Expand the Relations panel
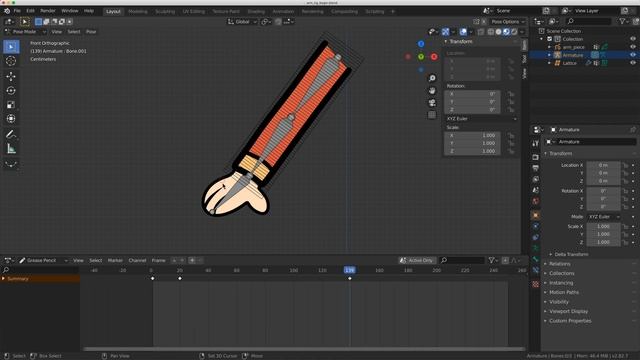Screen dimensions: 640x360 pyautogui.click(x=559, y=264)
